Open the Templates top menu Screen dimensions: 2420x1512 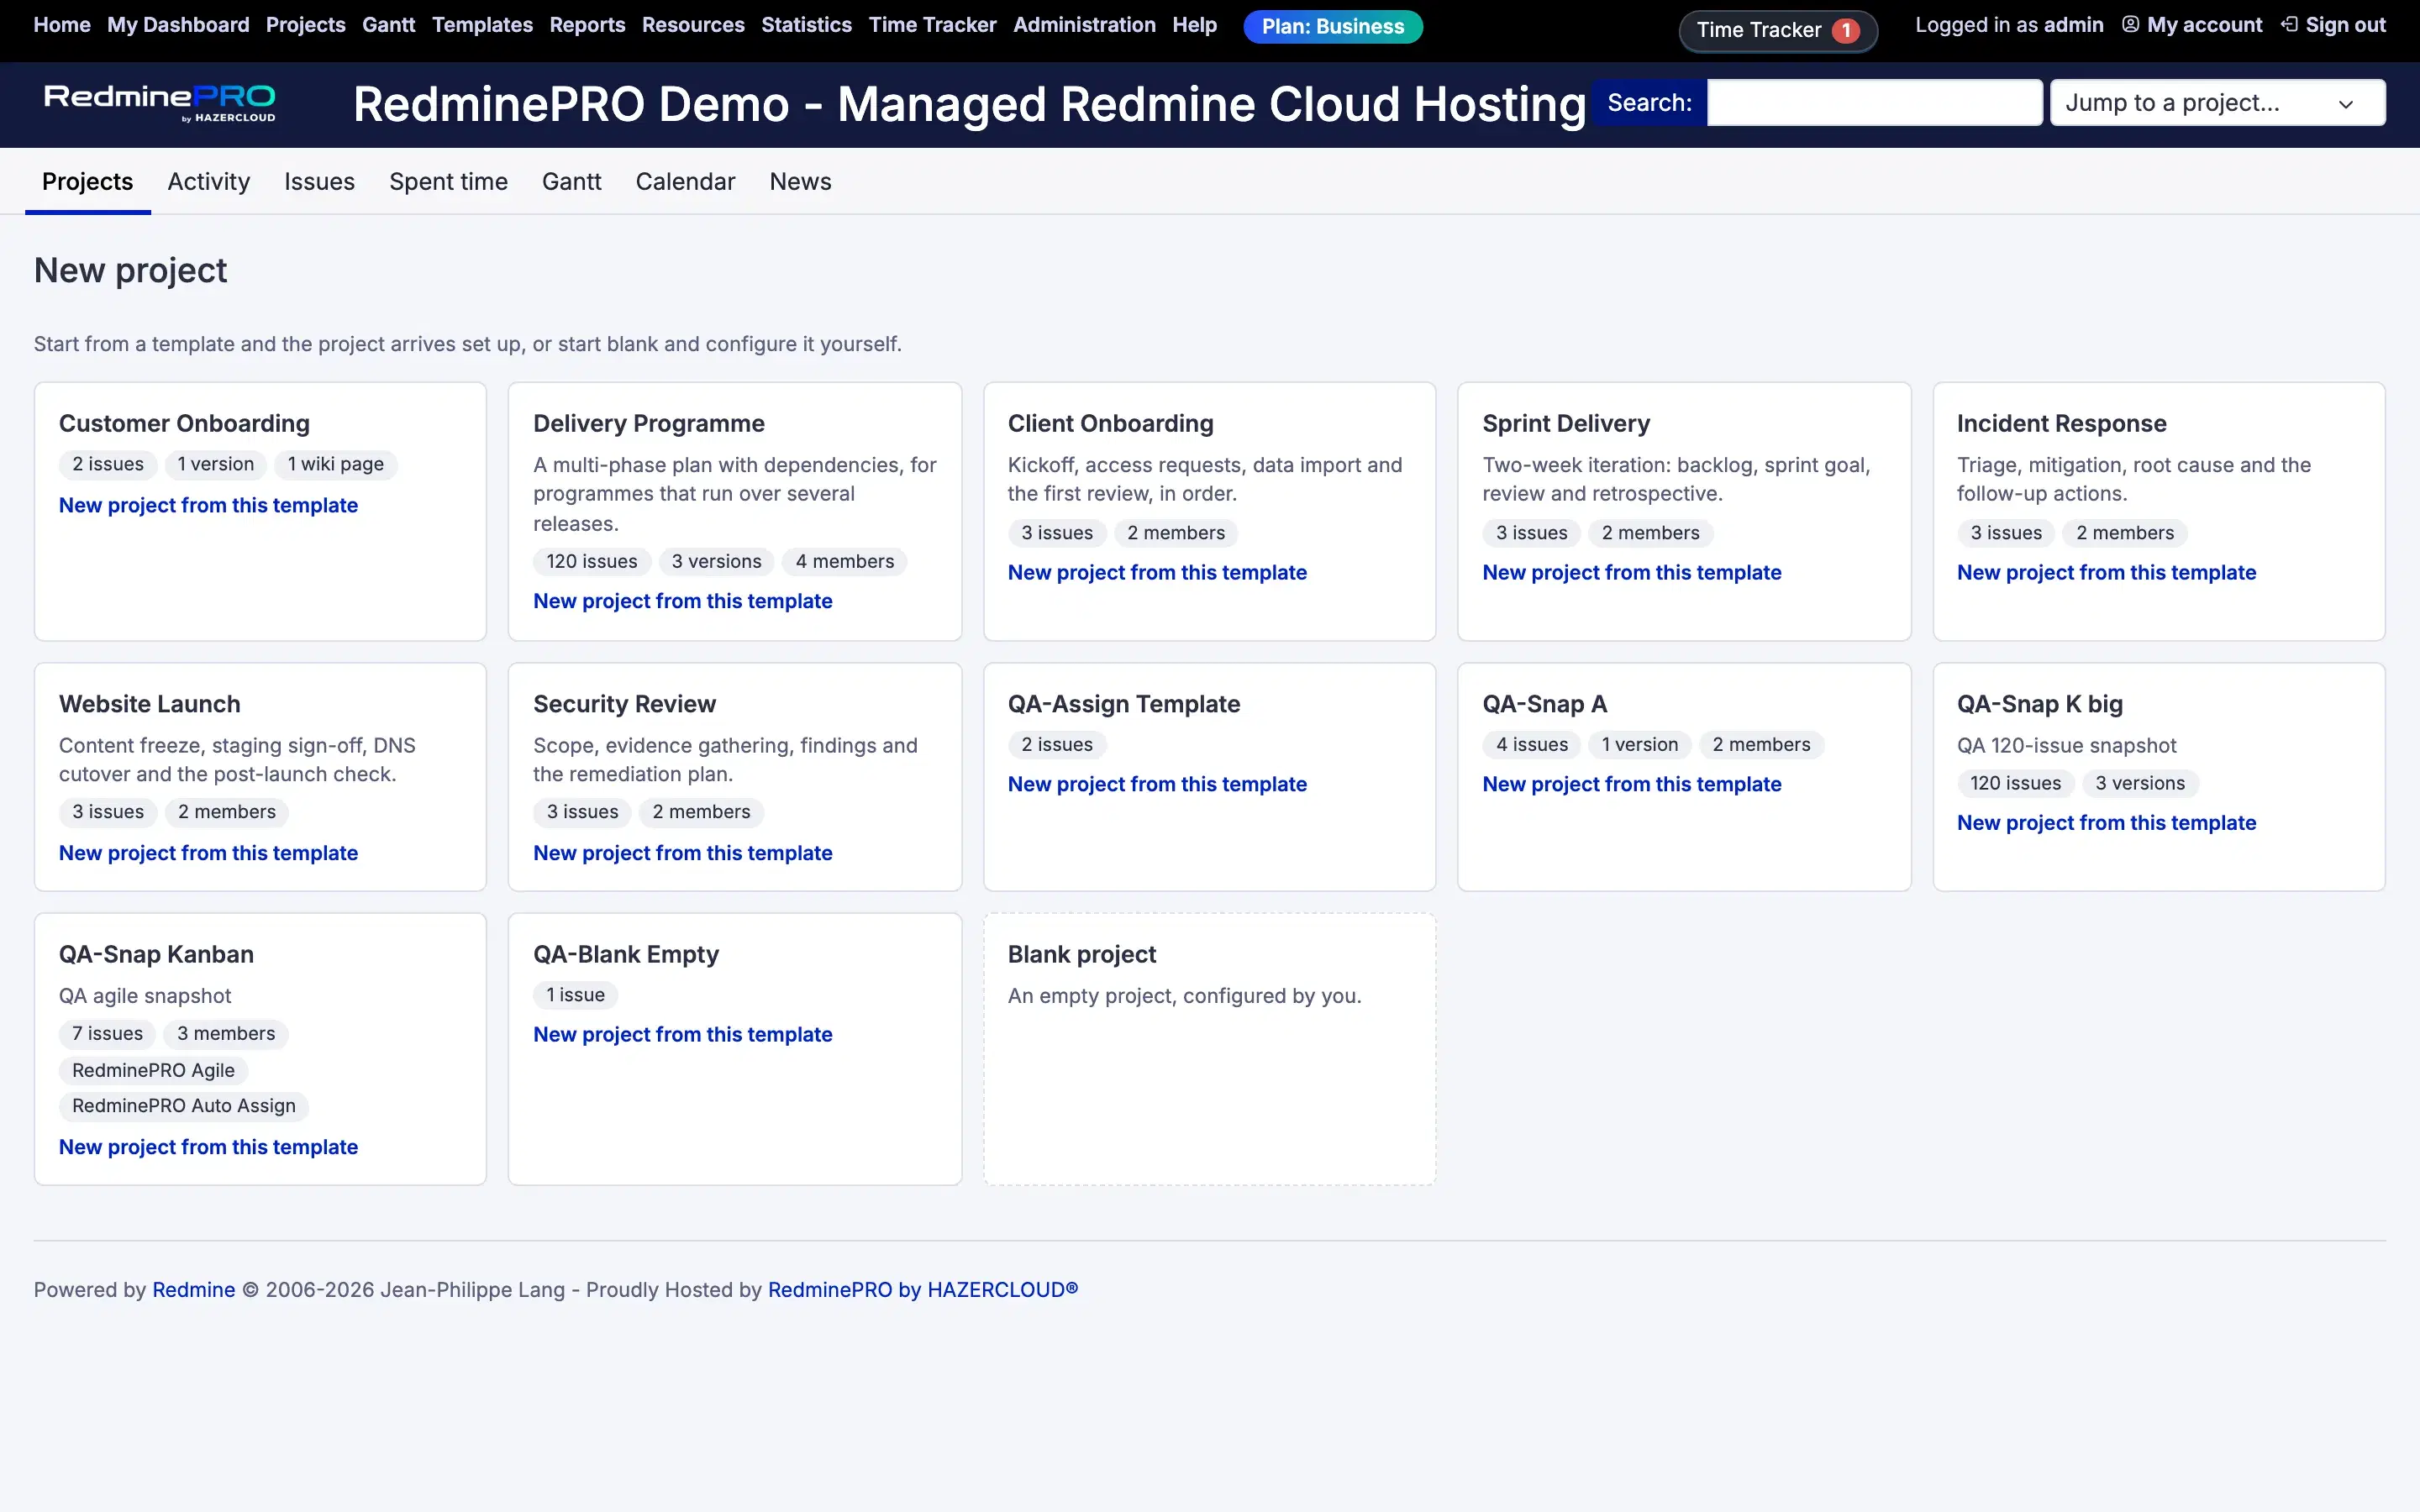point(482,25)
